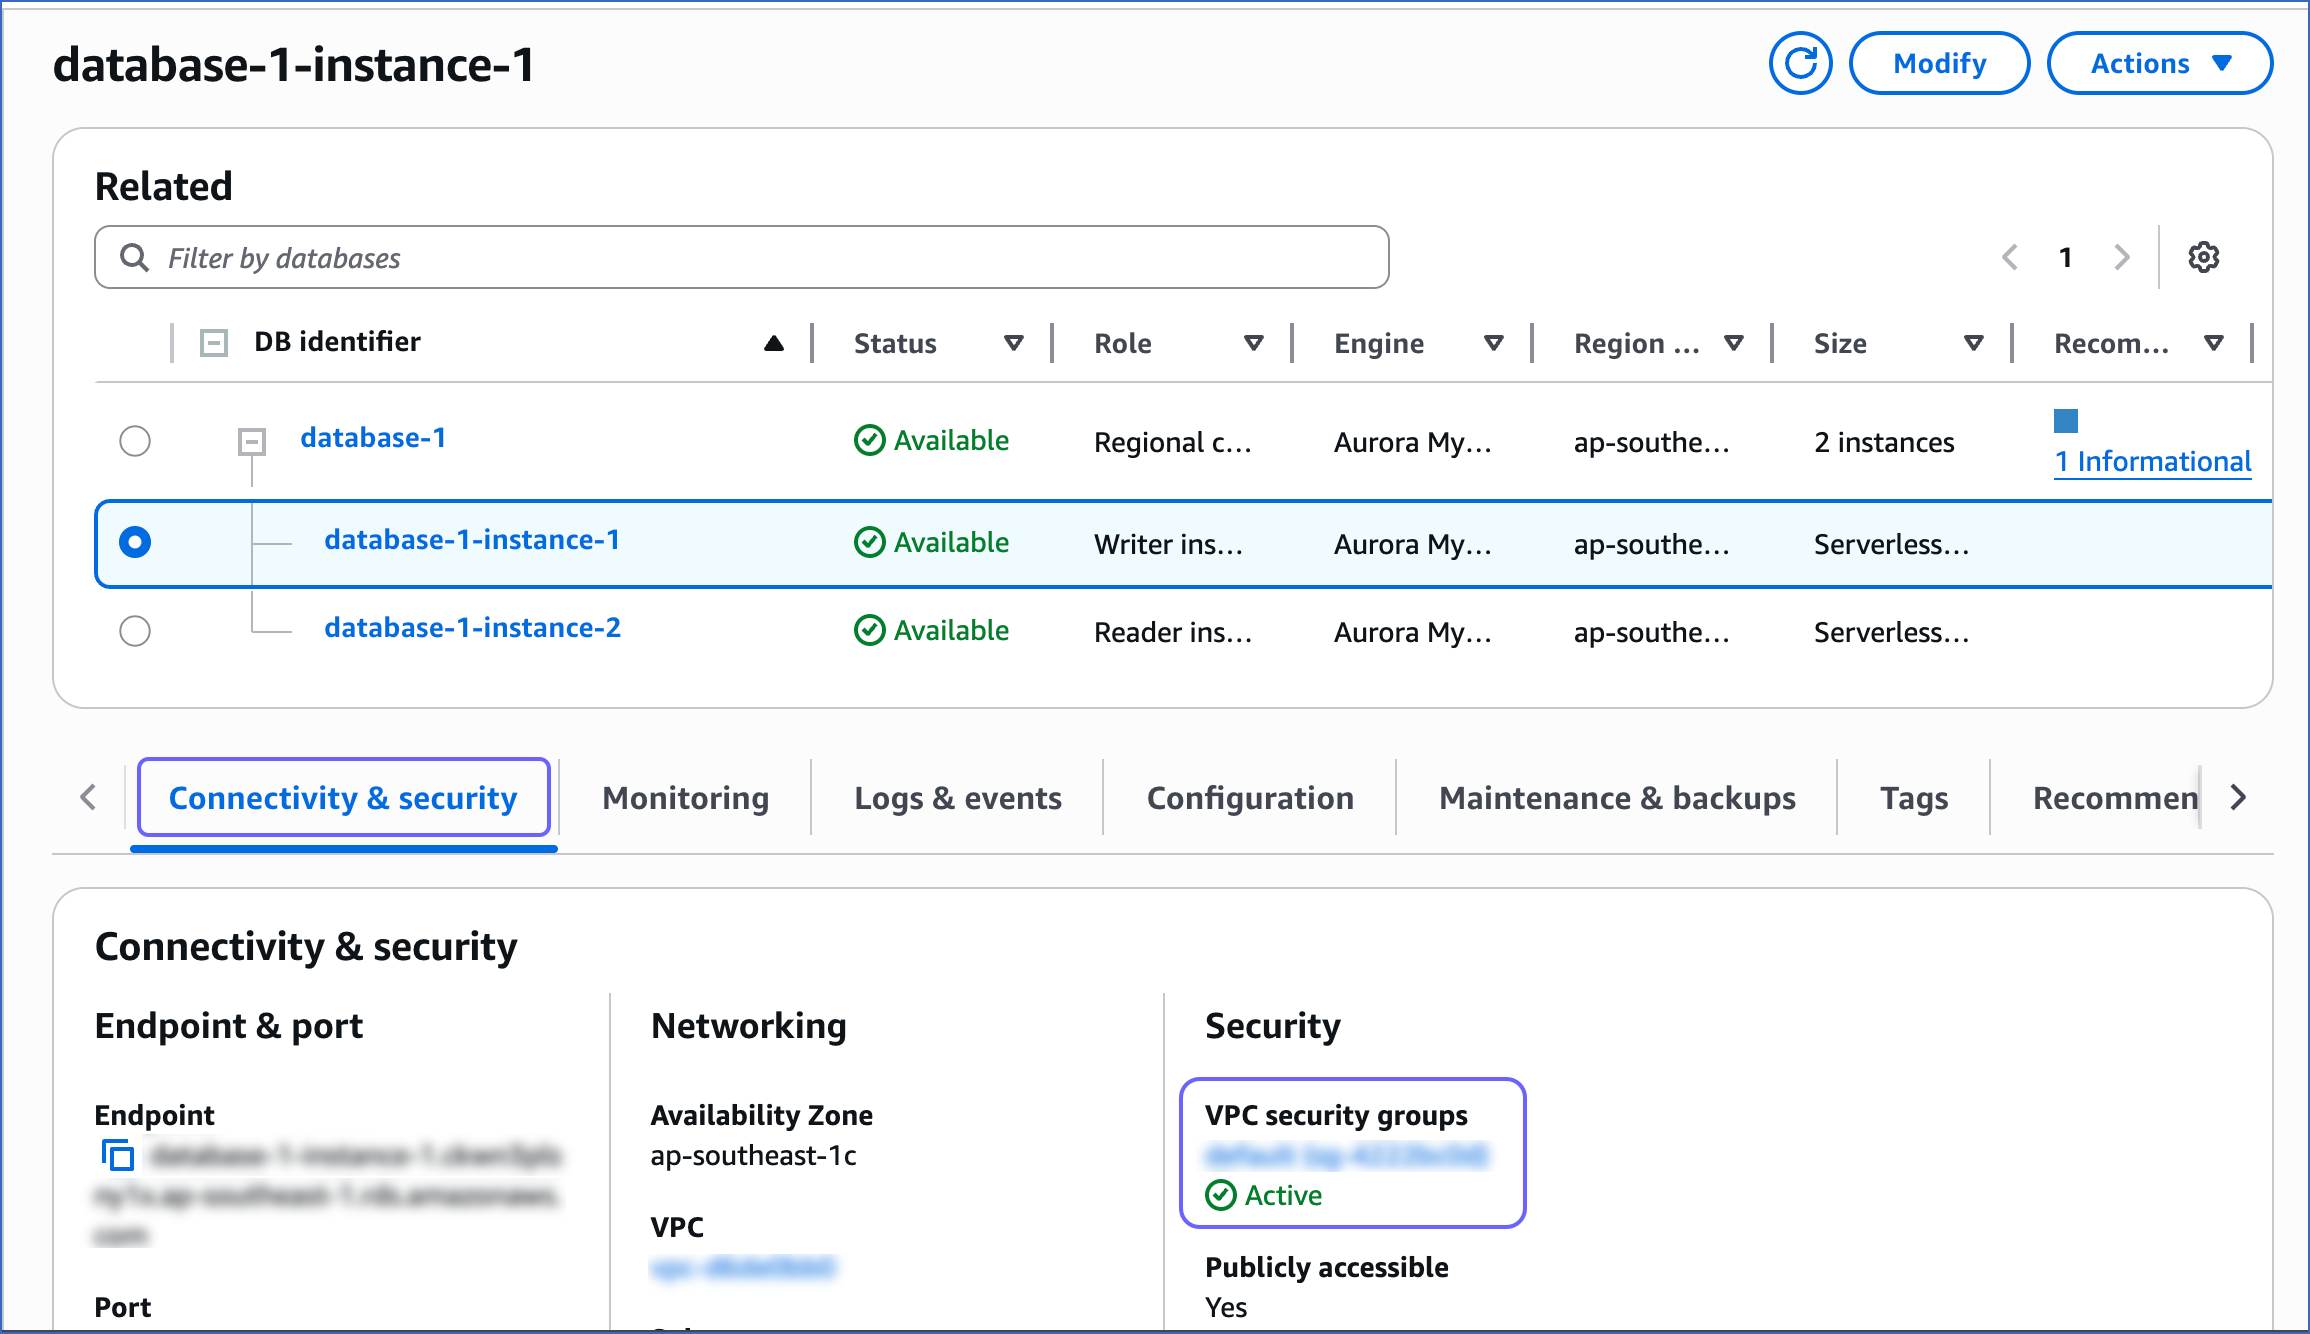This screenshot has height=1334, width=2310.
Task: Click Aurora My… engine cell for database-1
Action: click(1412, 442)
